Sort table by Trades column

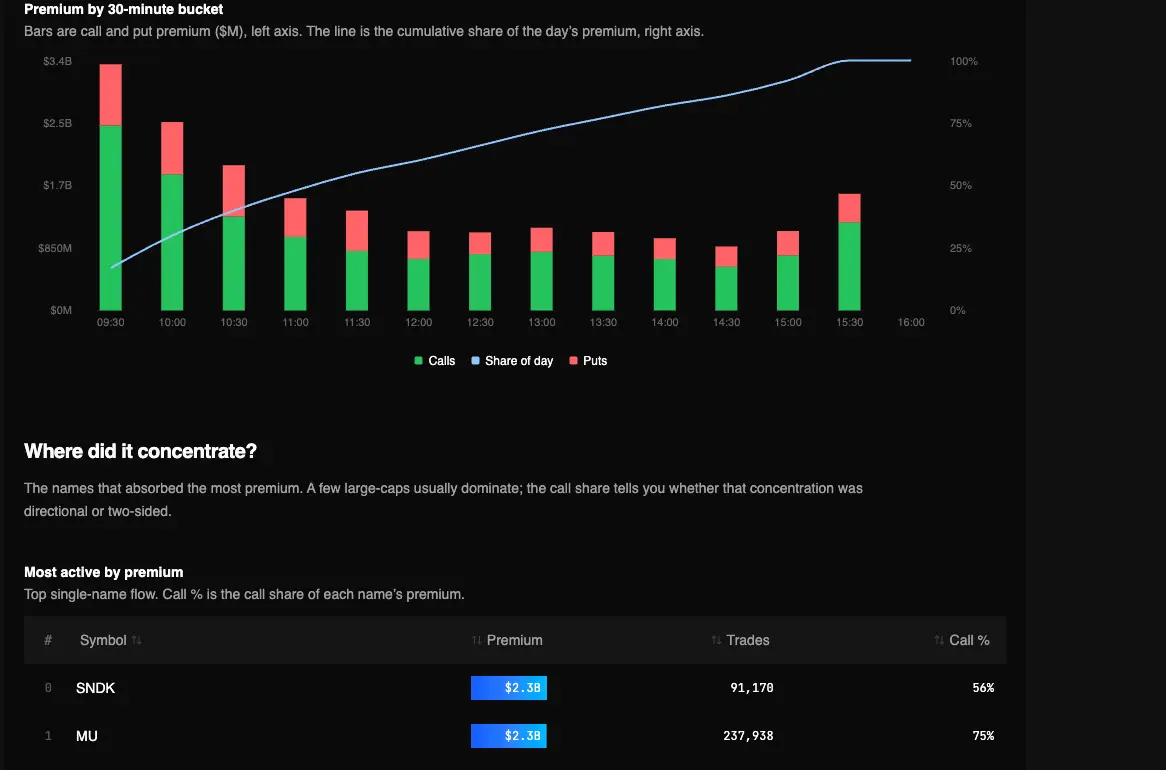coord(740,641)
